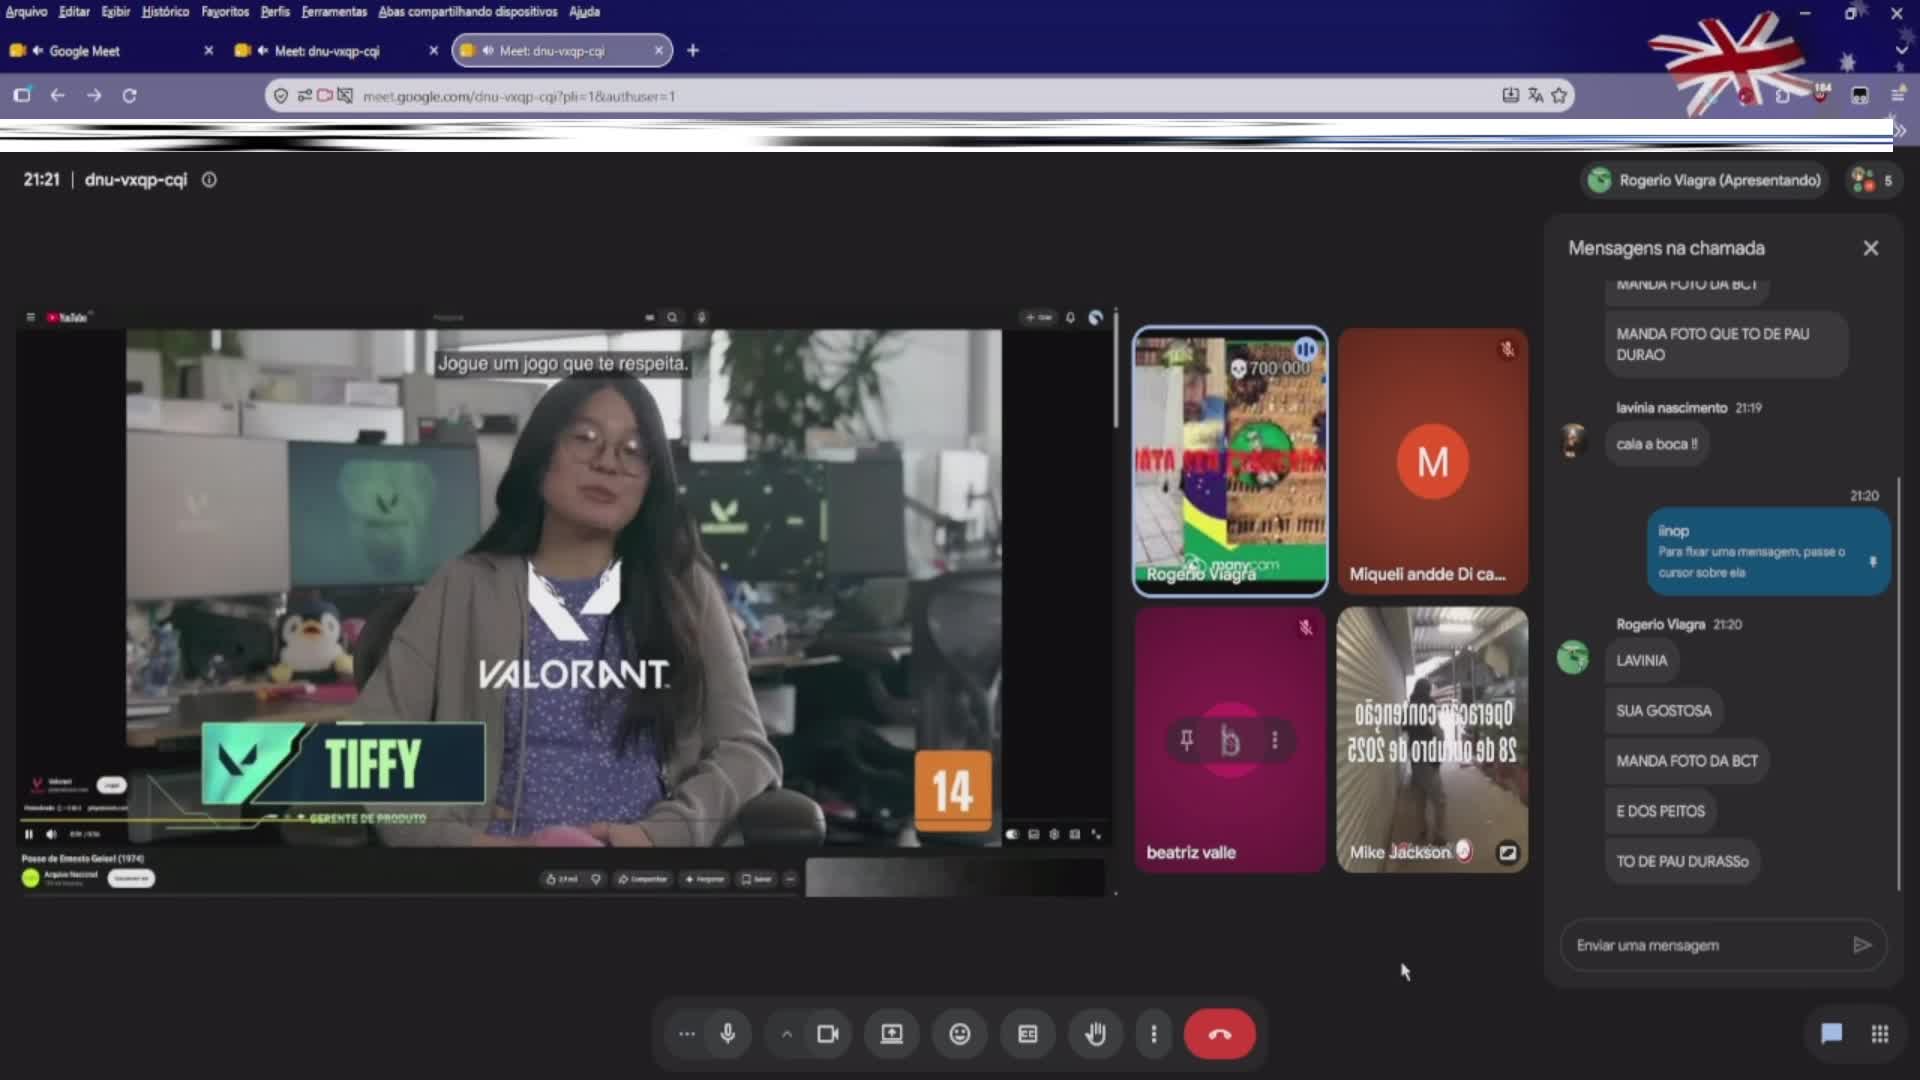Toggle the chat panel icon
1920x1080 pixels.
click(x=1832, y=1034)
